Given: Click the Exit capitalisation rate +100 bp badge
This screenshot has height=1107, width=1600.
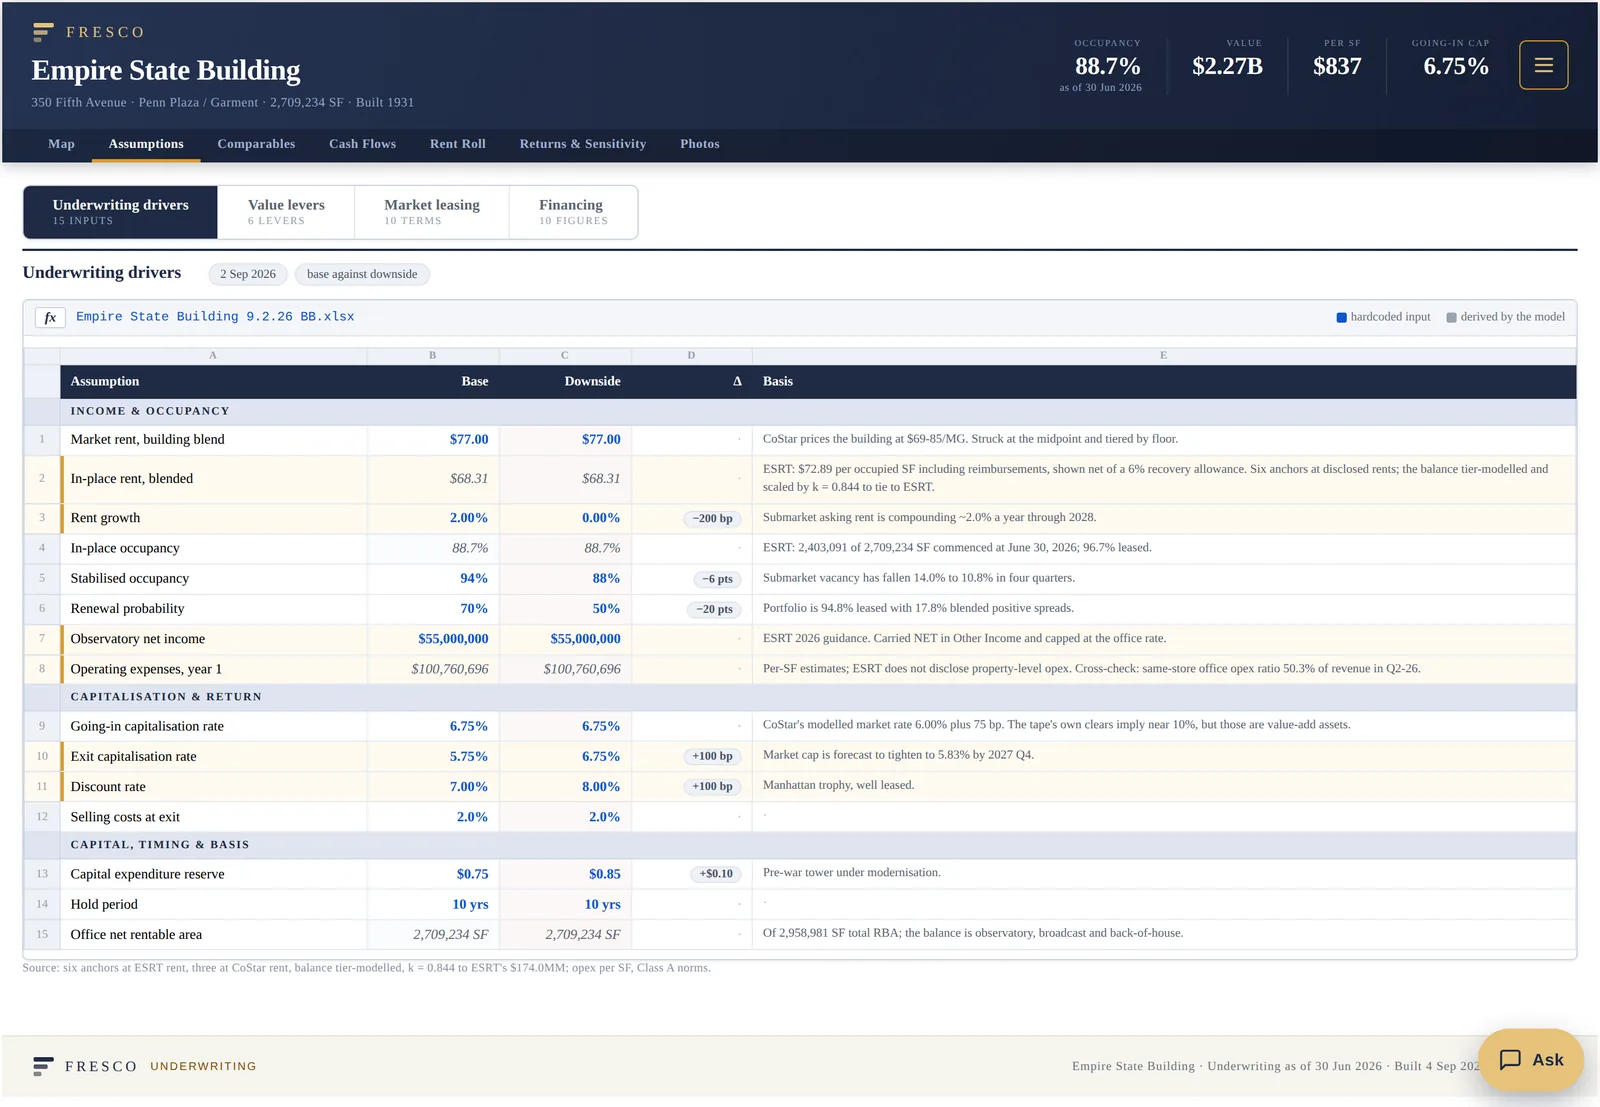Looking at the screenshot, I should pyautogui.click(x=712, y=756).
